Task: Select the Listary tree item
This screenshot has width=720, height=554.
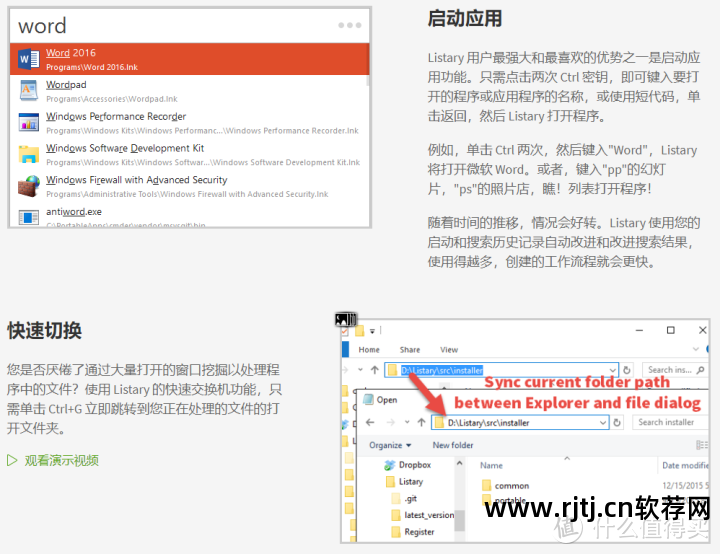Action: click(405, 481)
